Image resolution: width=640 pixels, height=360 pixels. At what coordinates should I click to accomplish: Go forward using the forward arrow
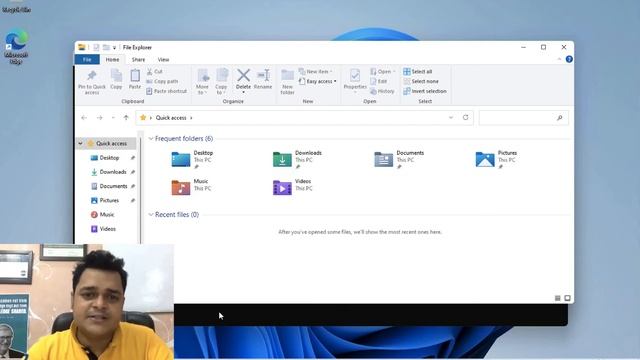[100, 118]
